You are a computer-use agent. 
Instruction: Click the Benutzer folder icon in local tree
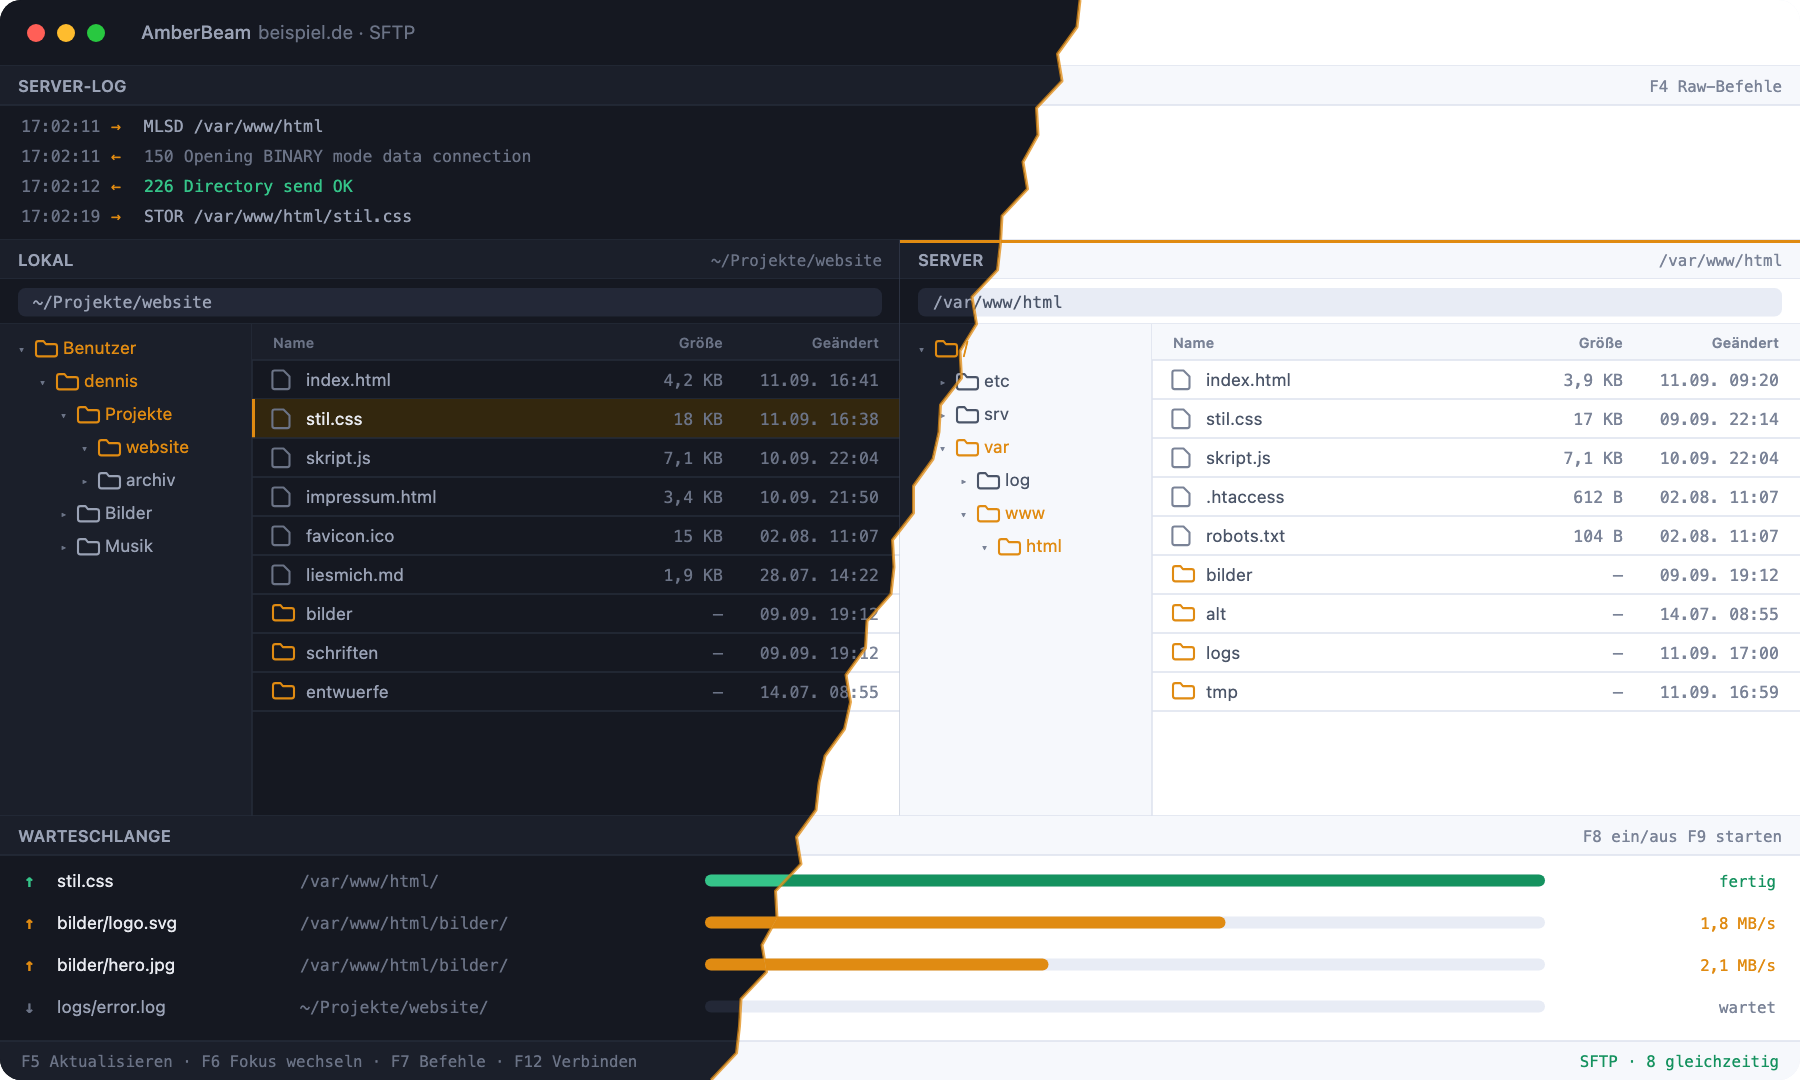[46, 348]
